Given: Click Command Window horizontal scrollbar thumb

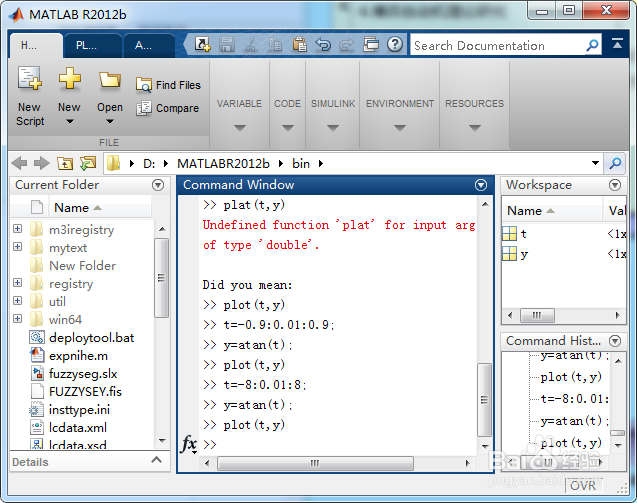Looking at the screenshot, I should [315, 463].
